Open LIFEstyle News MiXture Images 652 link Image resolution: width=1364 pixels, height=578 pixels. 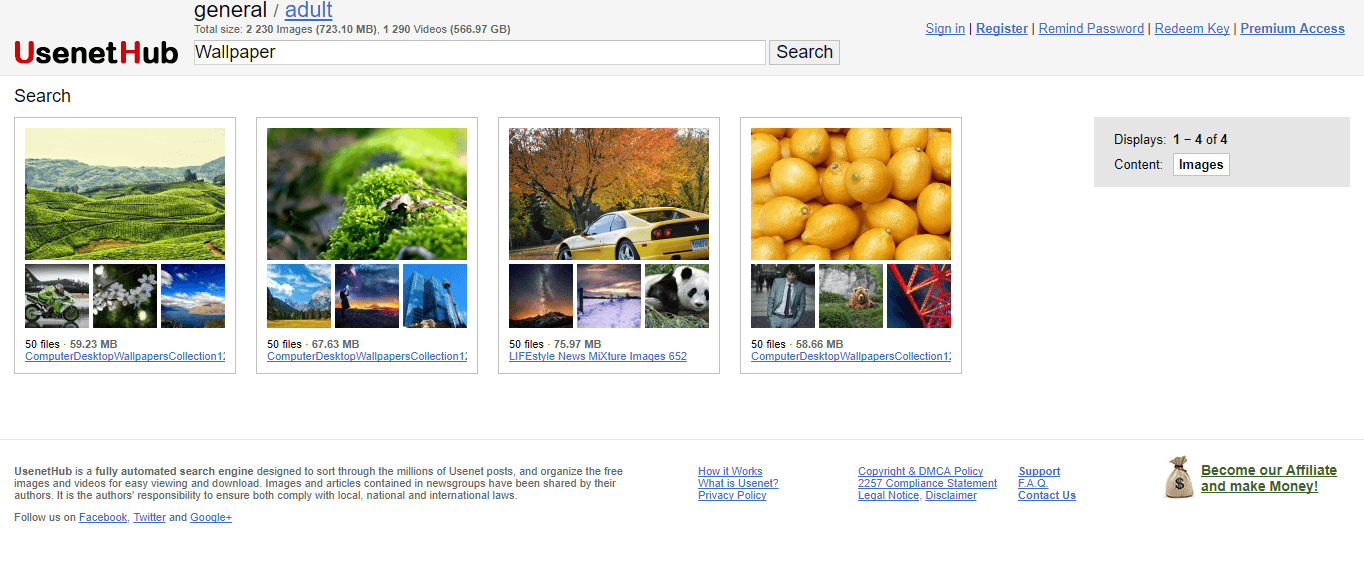[x=598, y=357]
